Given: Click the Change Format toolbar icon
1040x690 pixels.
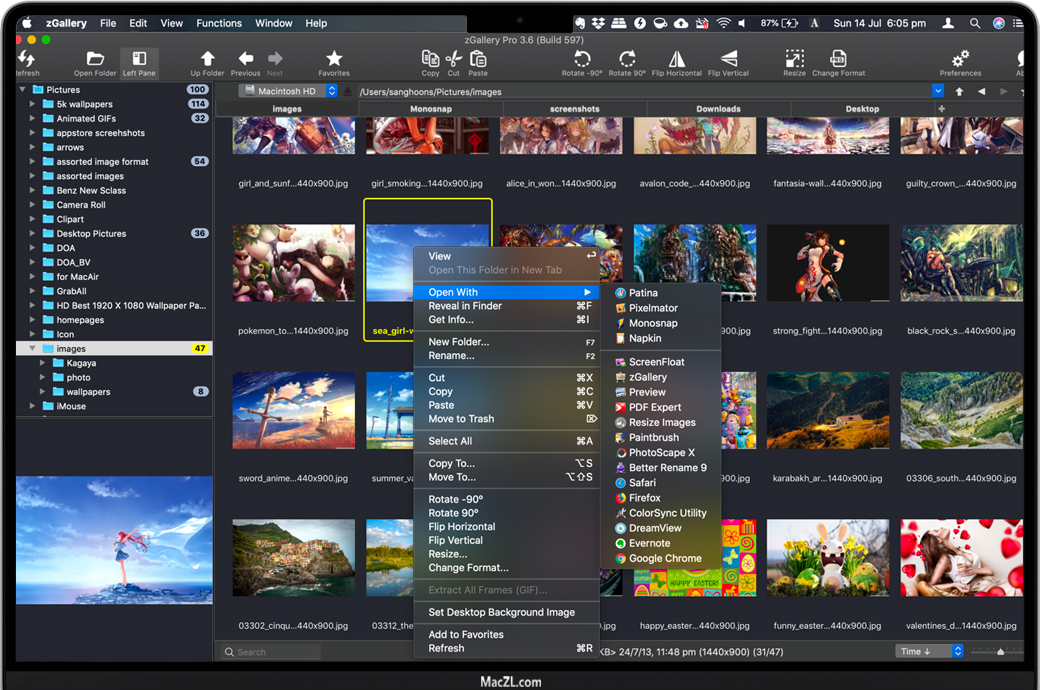Looking at the screenshot, I should coord(838,59).
